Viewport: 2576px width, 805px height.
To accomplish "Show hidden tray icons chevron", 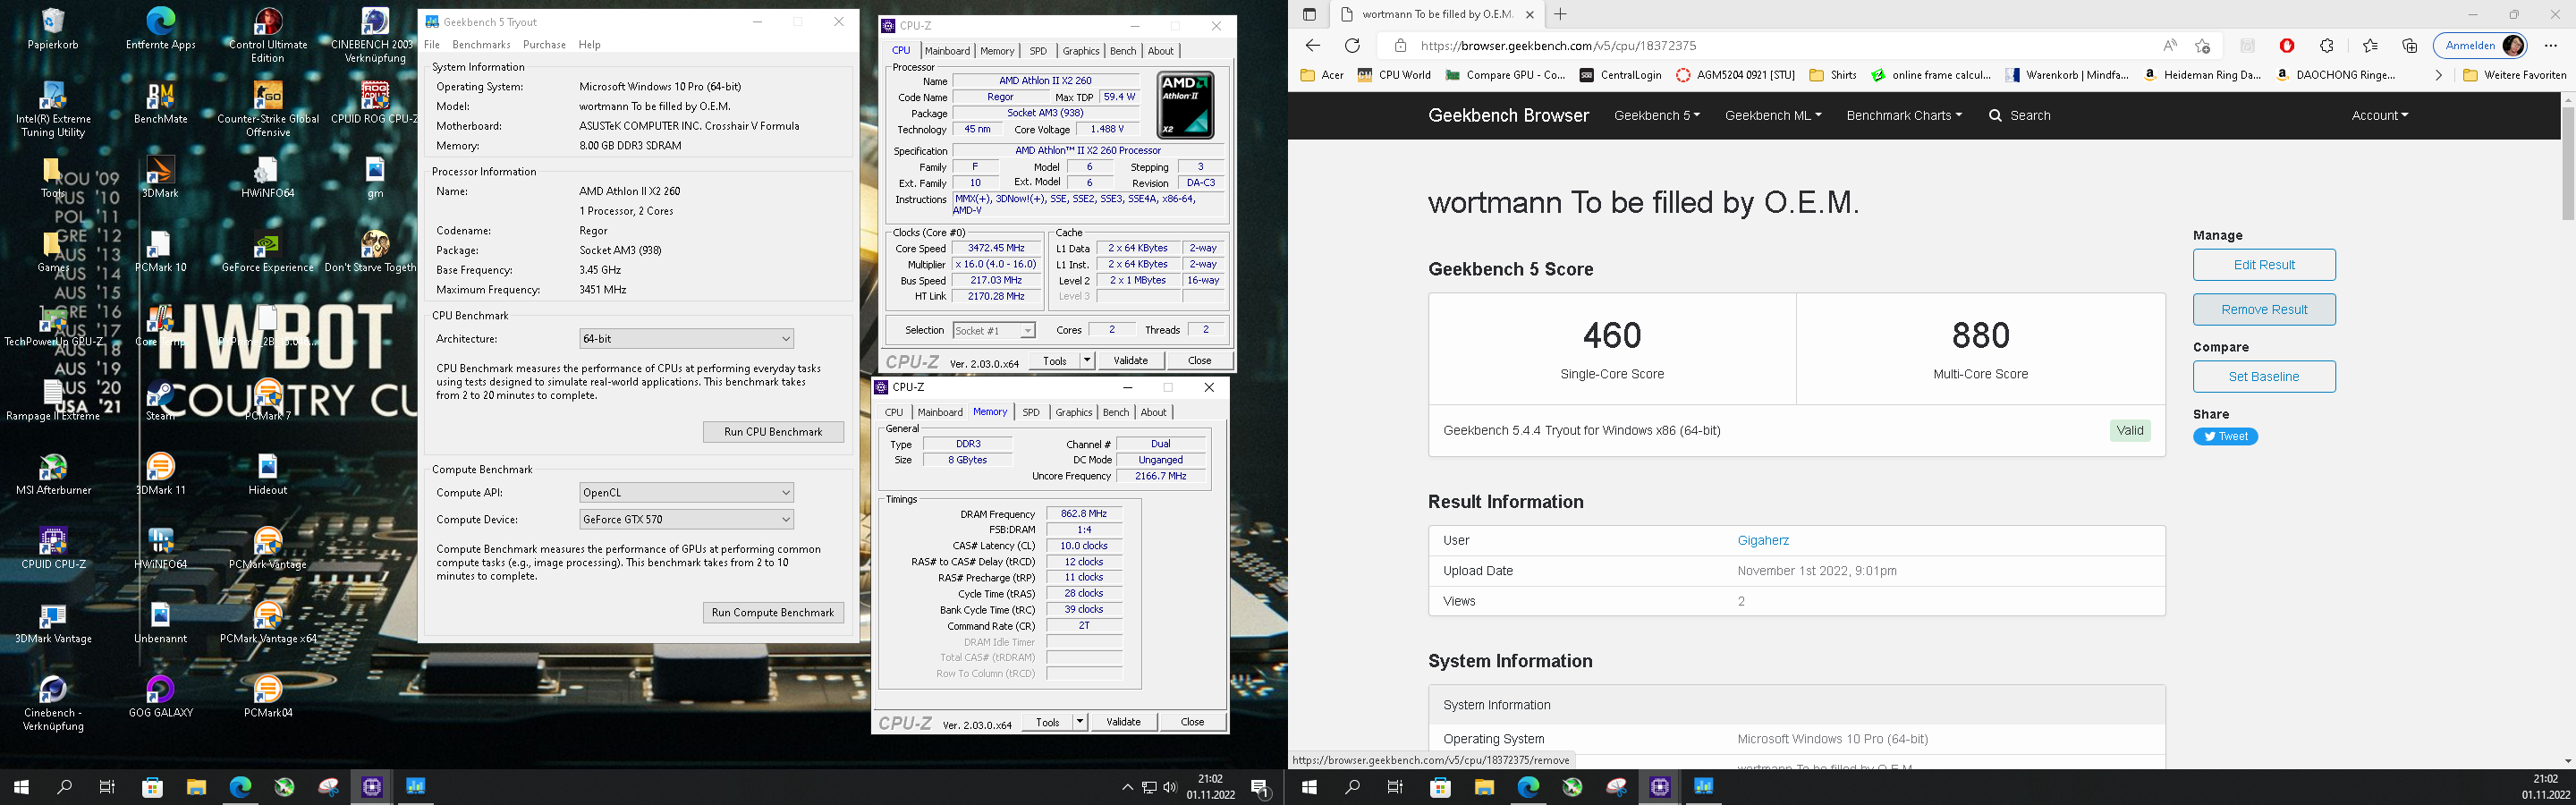I will [x=1127, y=787].
